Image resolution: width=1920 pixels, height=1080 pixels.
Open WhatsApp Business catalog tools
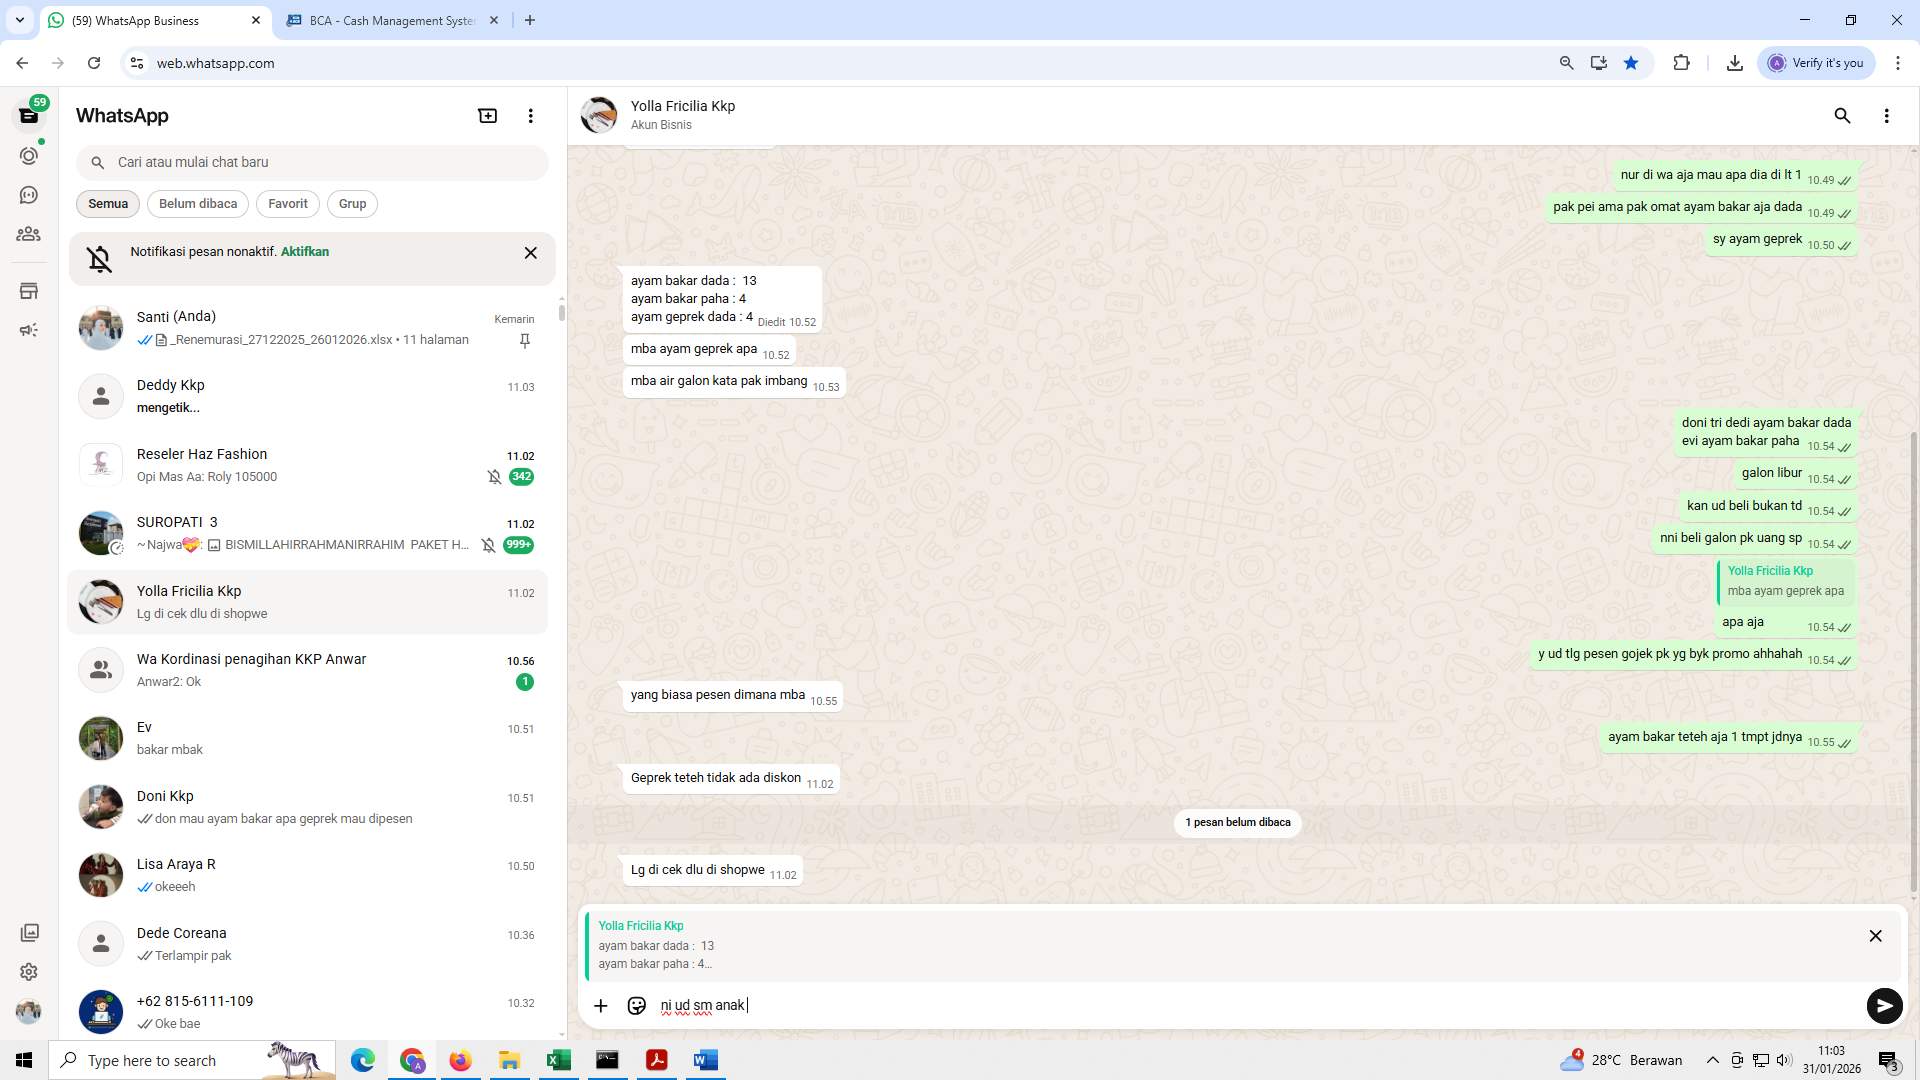pos(29,290)
